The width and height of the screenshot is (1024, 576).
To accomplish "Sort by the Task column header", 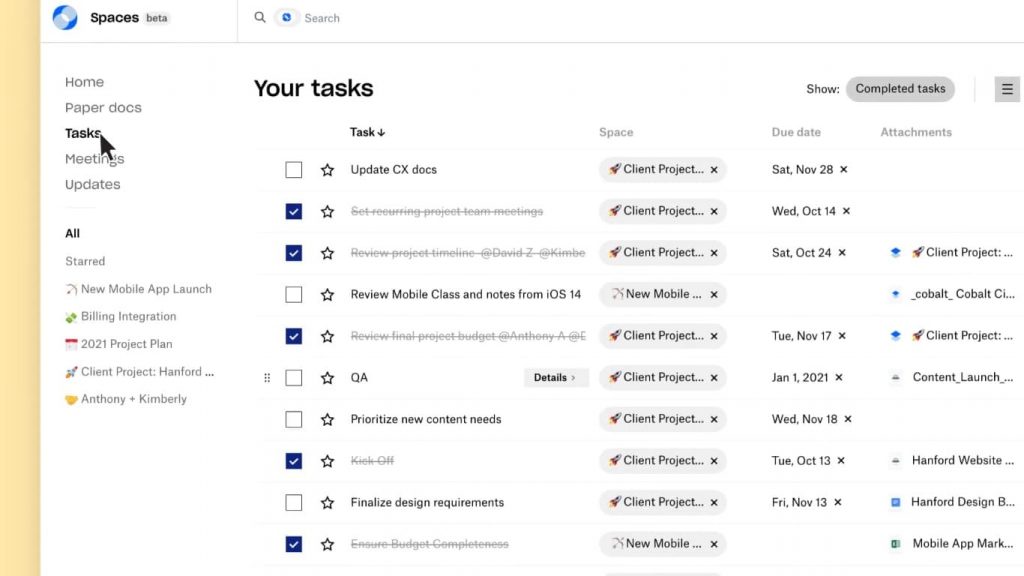I will click(367, 132).
